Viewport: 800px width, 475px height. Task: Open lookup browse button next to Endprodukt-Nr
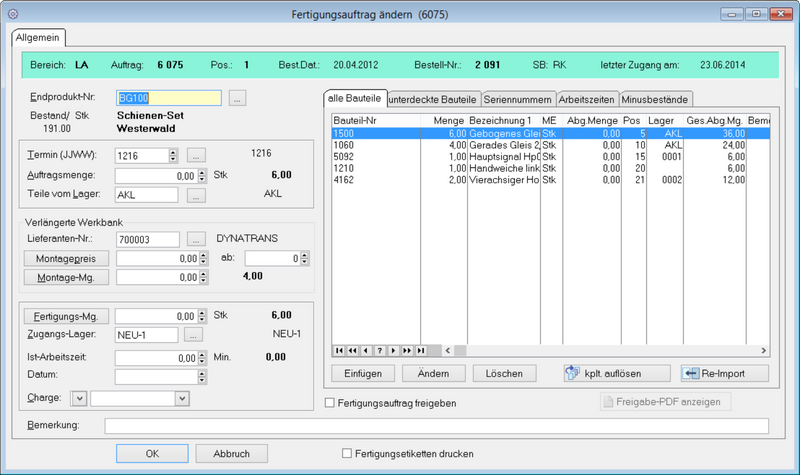pyautogui.click(x=237, y=98)
